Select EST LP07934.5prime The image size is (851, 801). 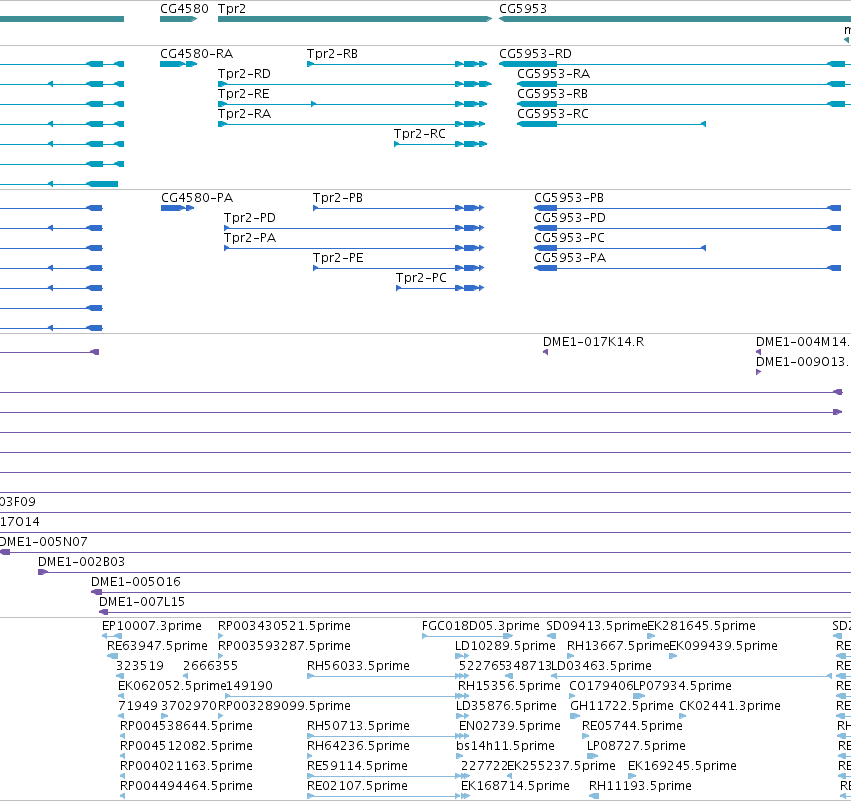point(682,686)
